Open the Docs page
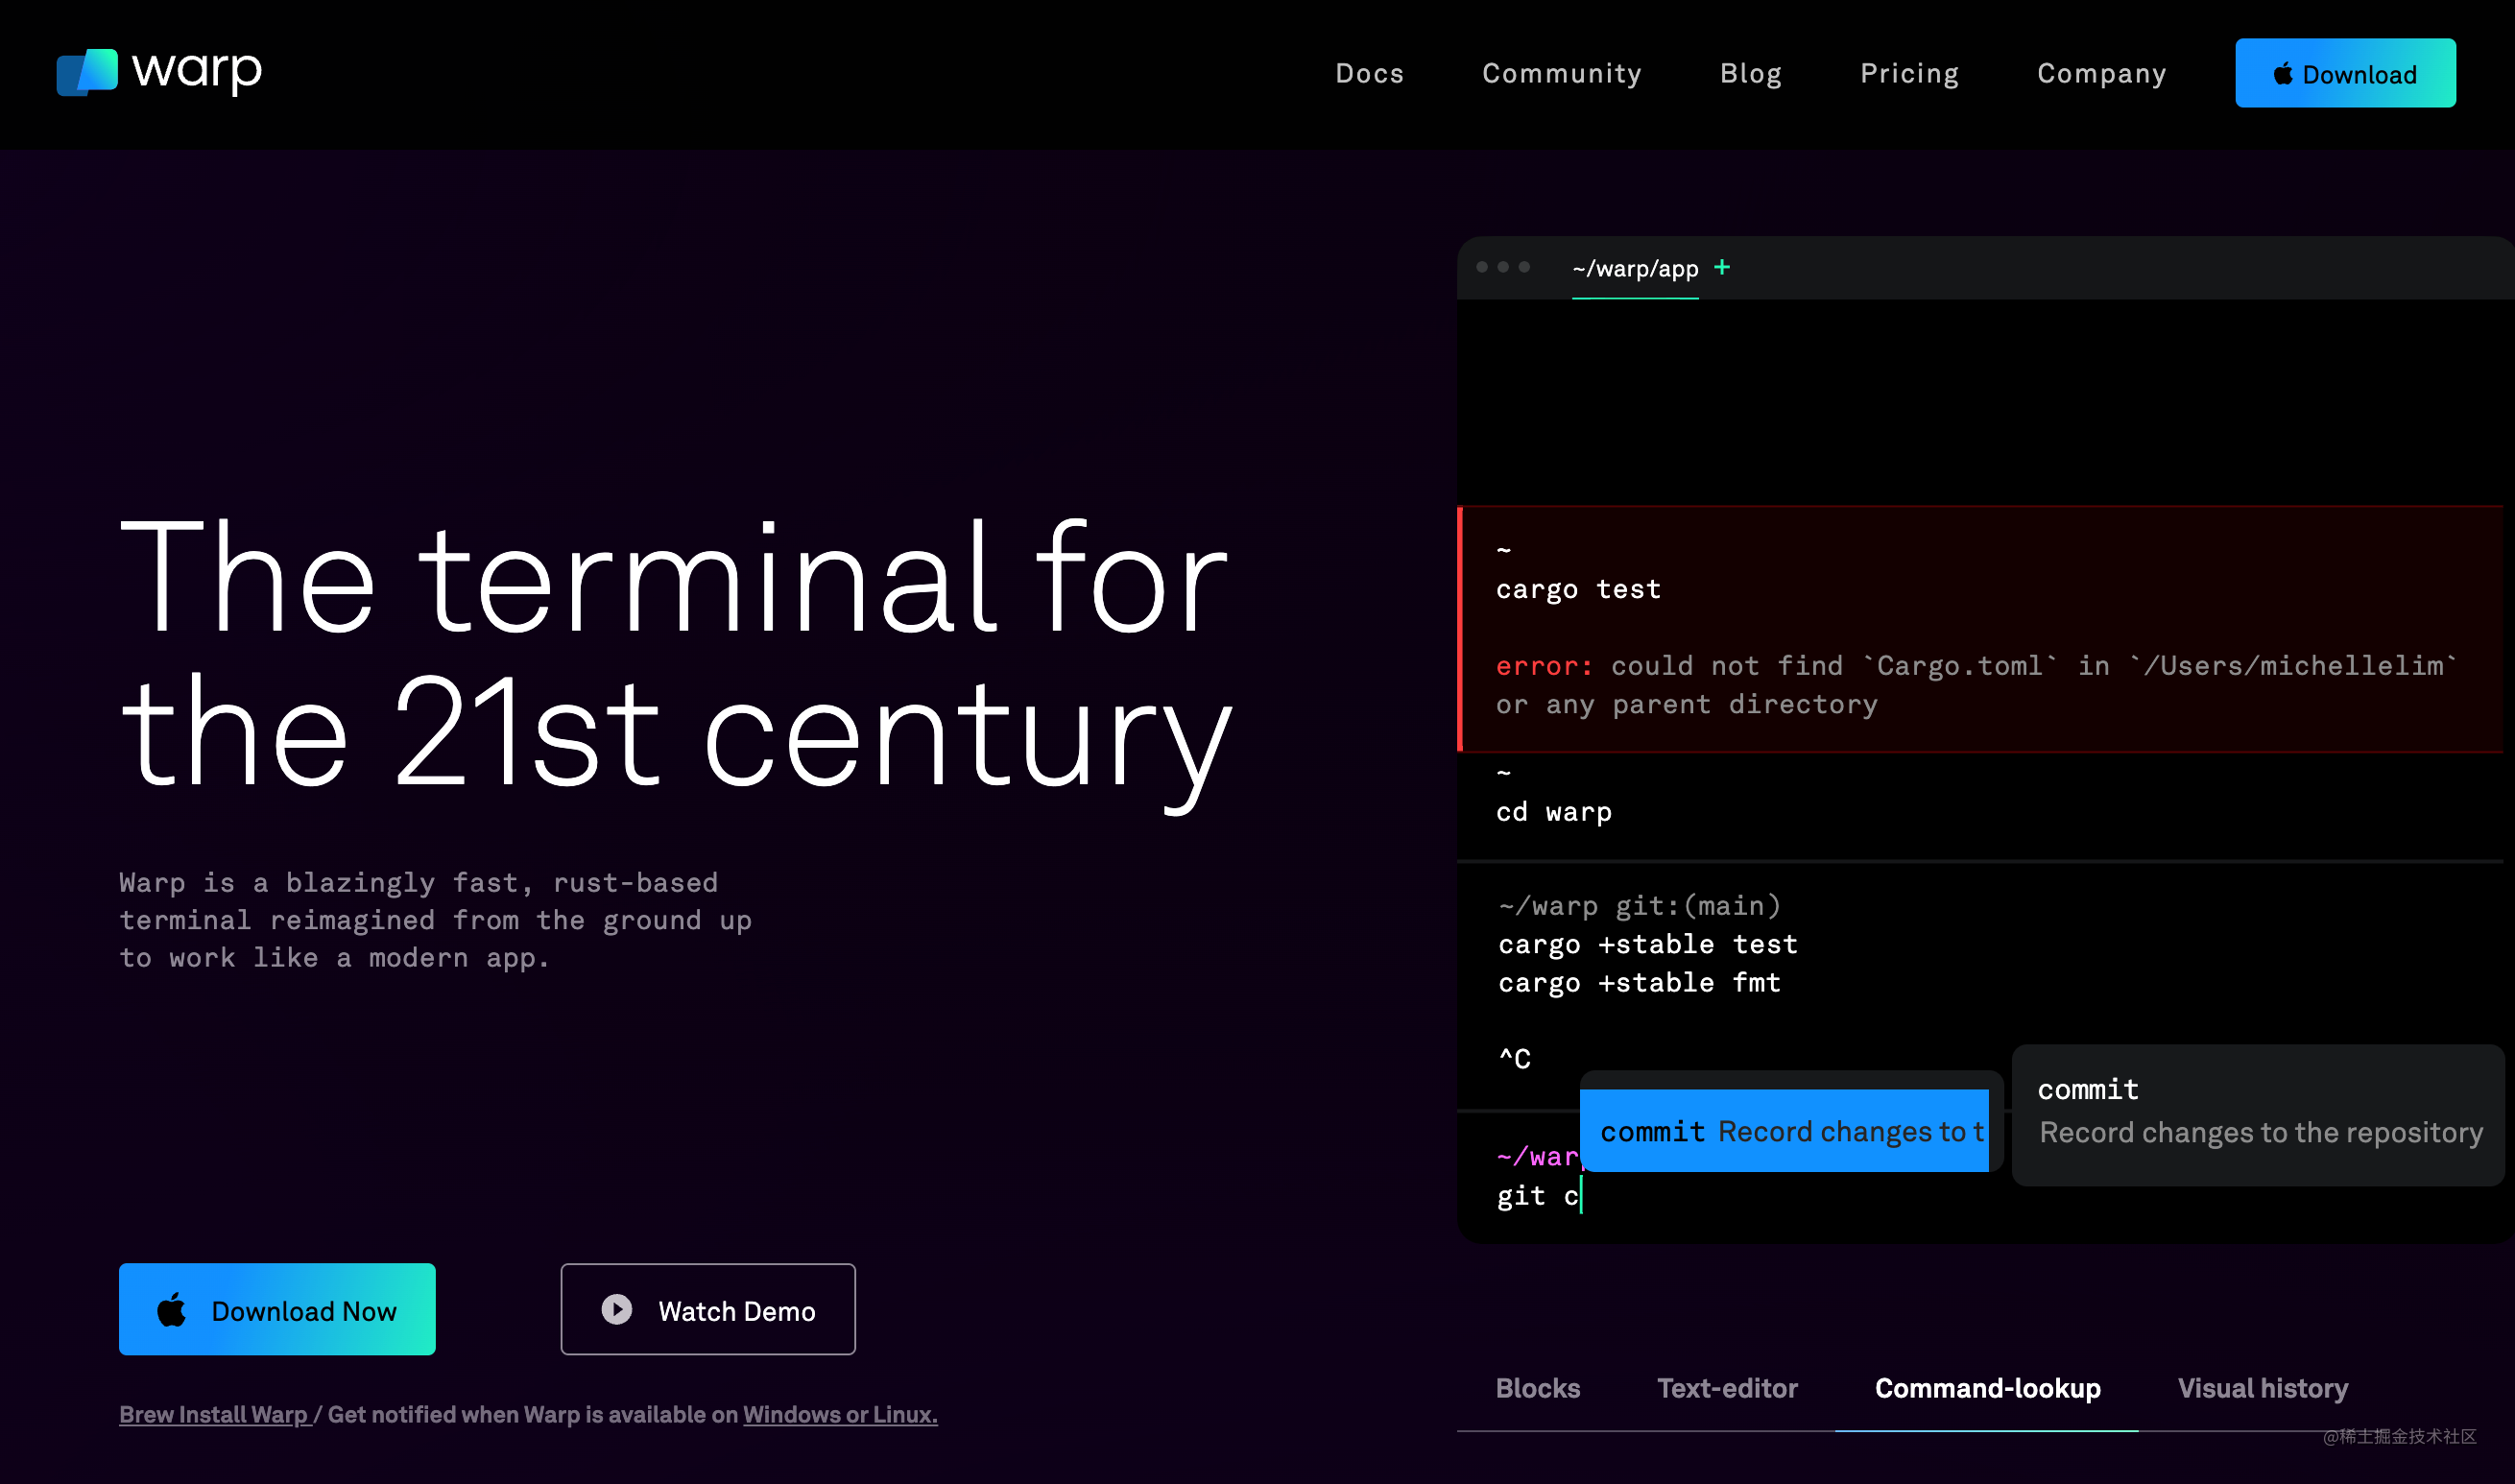This screenshot has width=2515, height=1484. pyautogui.click(x=1369, y=74)
